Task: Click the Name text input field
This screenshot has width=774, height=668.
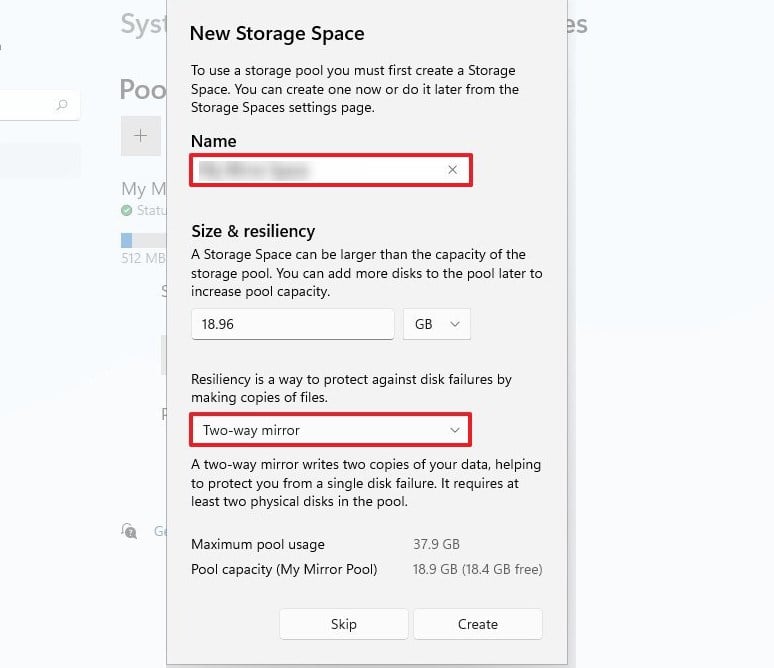Action: click(x=331, y=170)
